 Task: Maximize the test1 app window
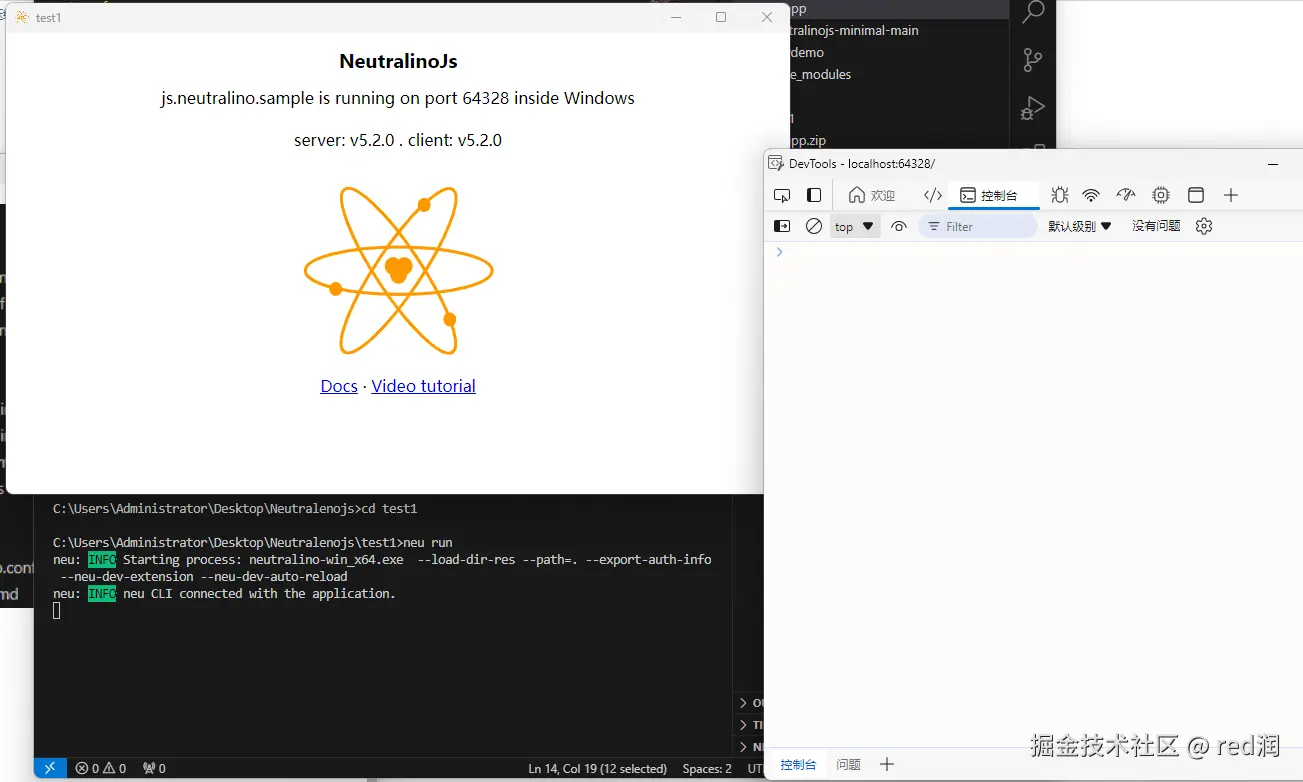(721, 17)
